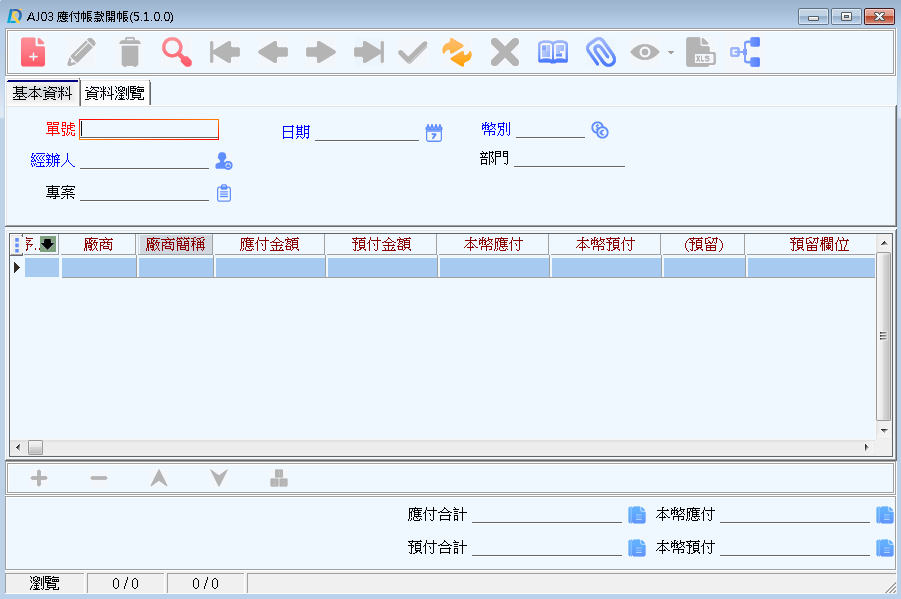This screenshot has width=901, height=599.
Task: Click grid vertical scrollbar up arrow
Action: 884,243
